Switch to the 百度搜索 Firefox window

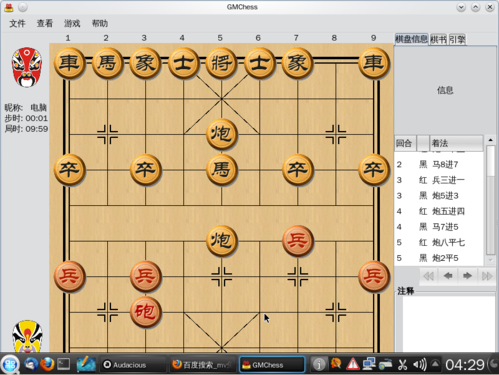coord(202,365)
